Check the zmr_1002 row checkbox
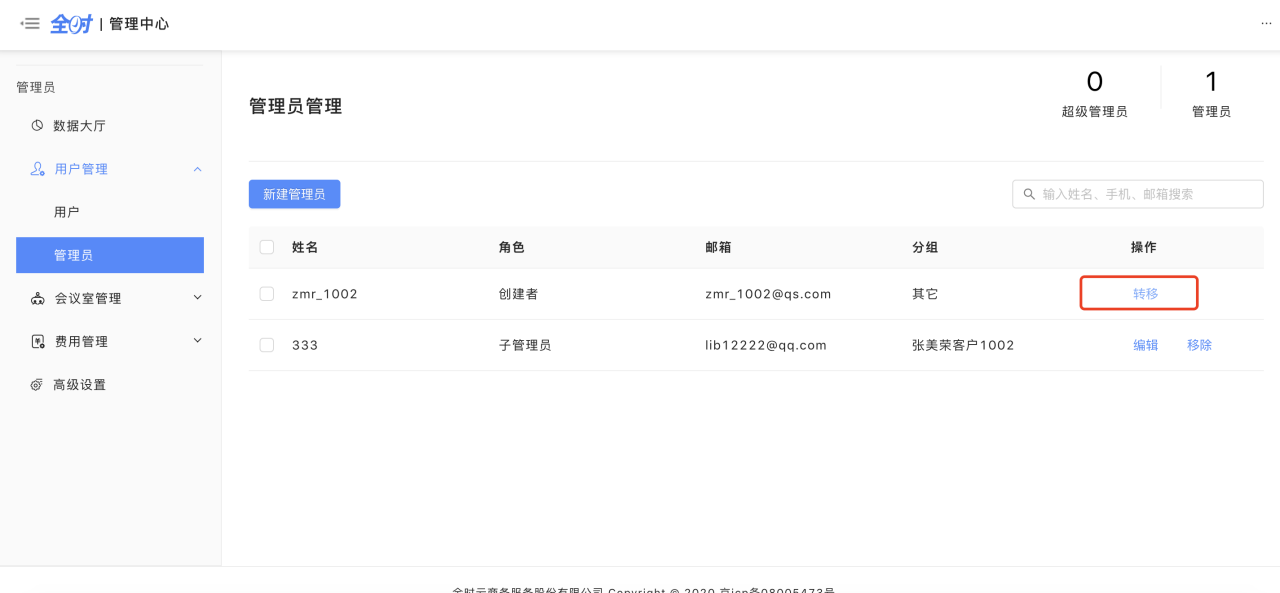Viewport: 1280px width, 593px height. click(x=267, y=294)
